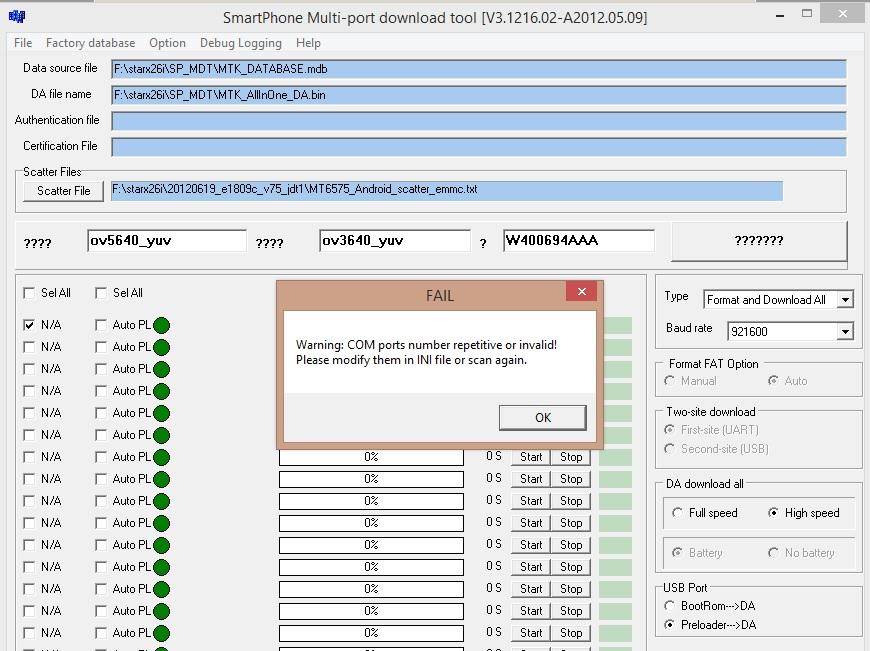870x651 pixels.
Task: Open the Help menu
Action: tap(308, 43)
